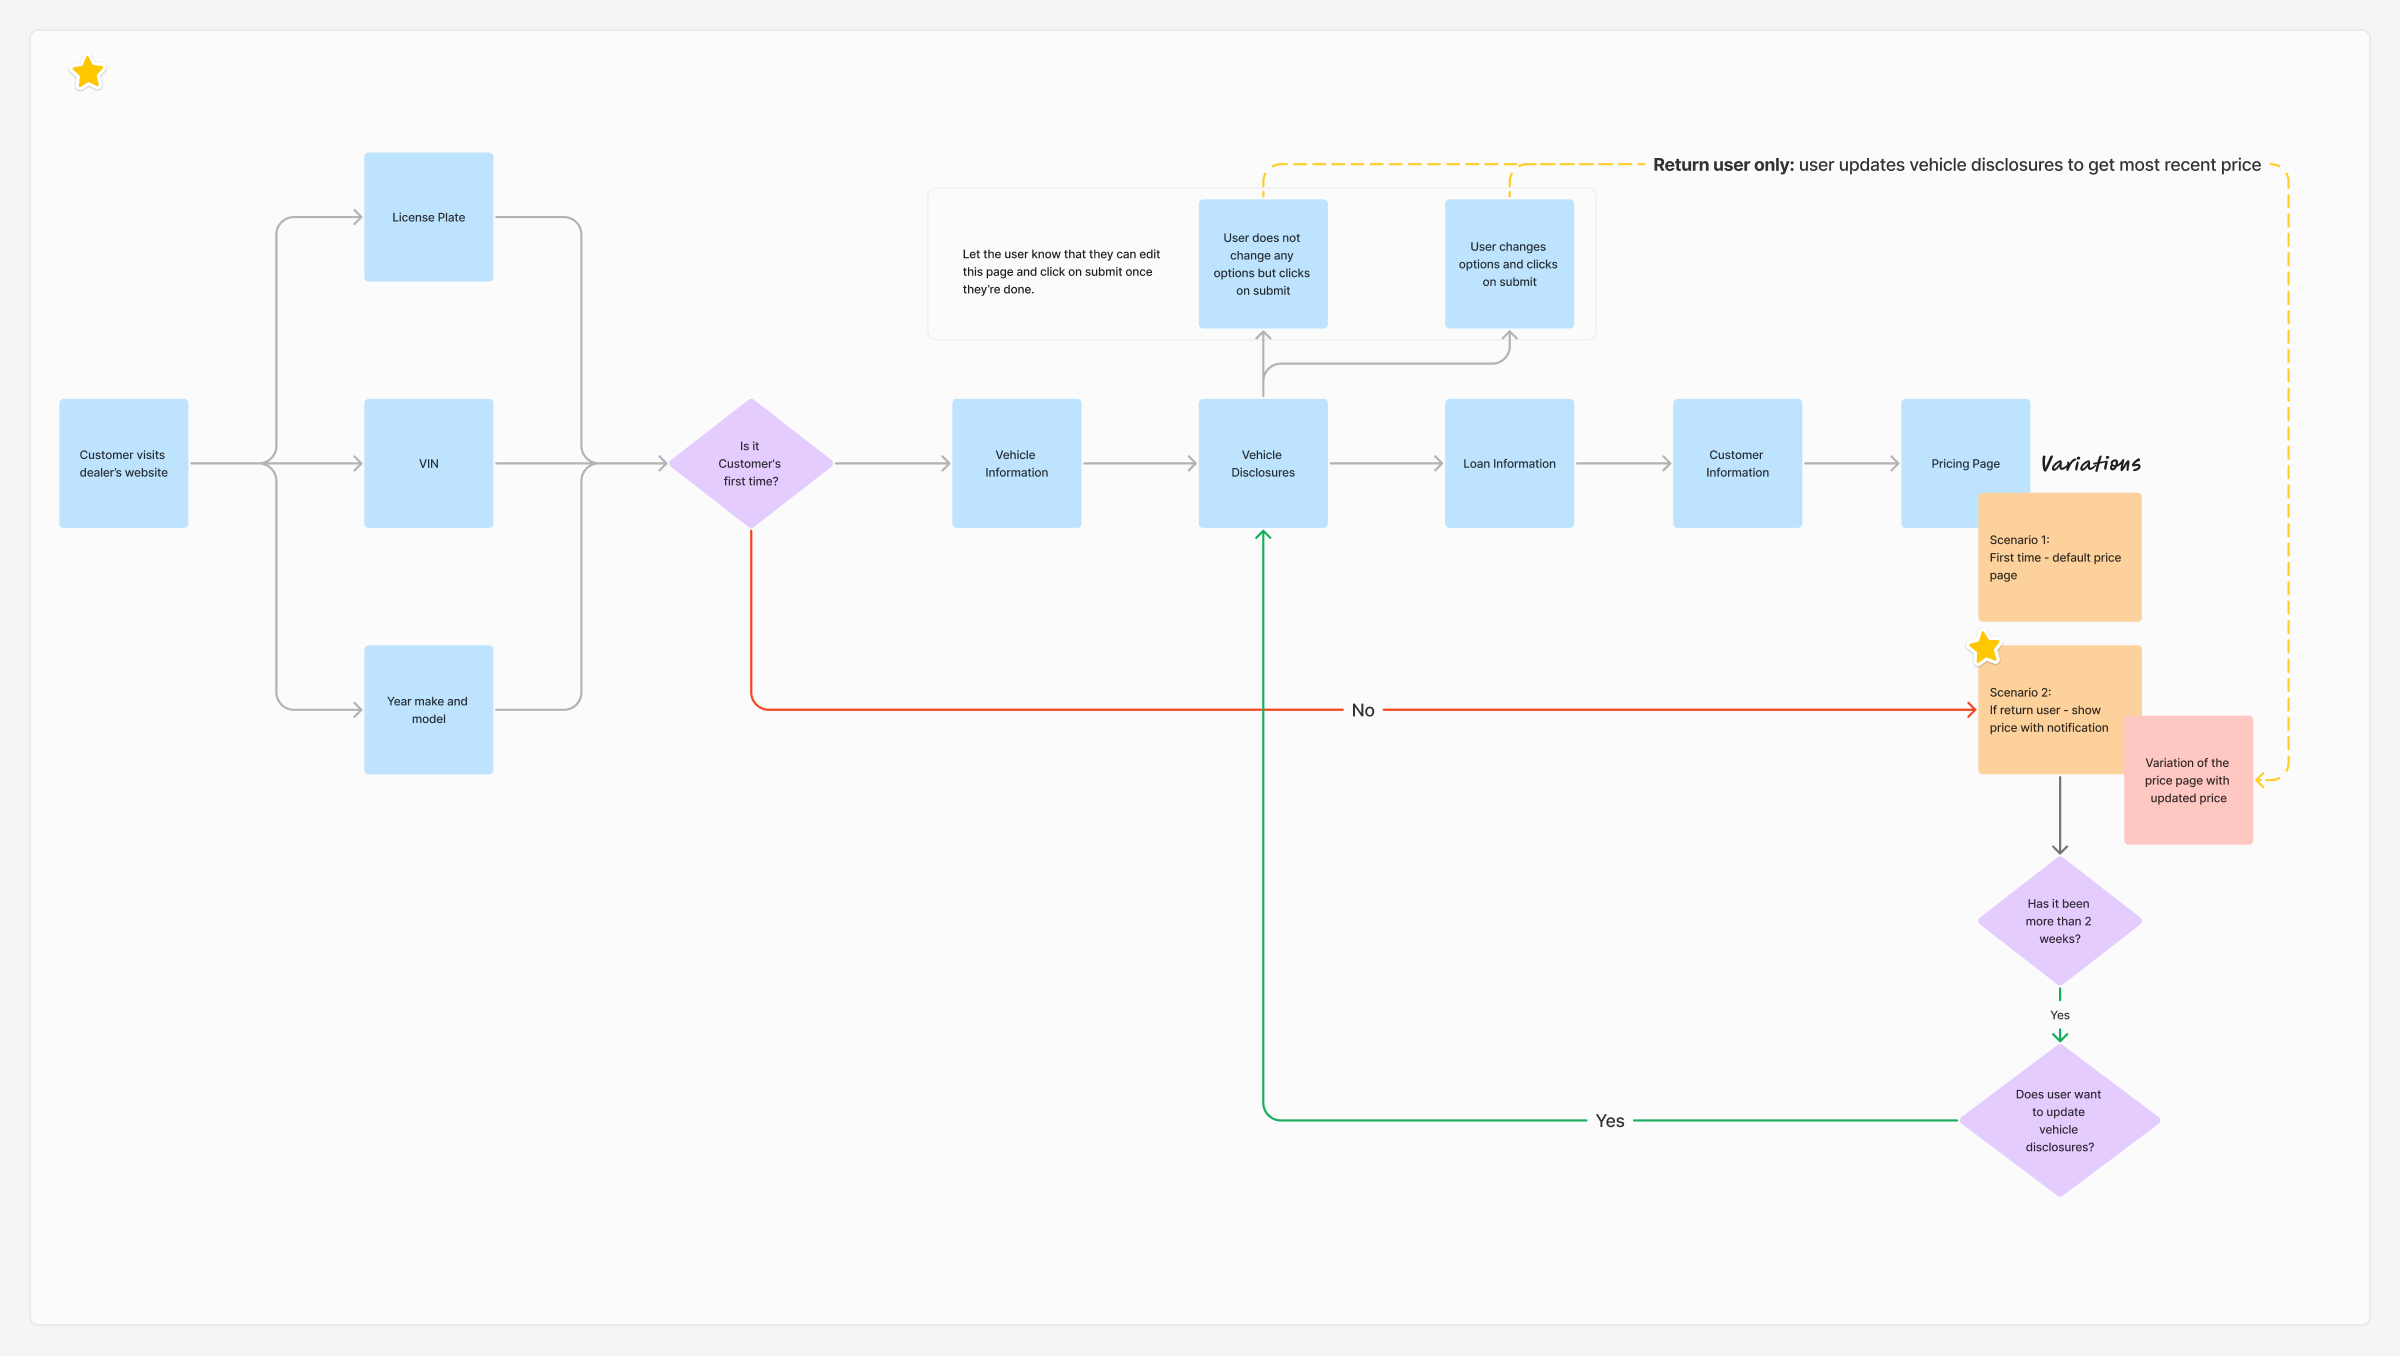The image size is (2400, 1356).
Task: Select the Vehicle Disclosures box
Action: pyautogui.click(x=1263, y=463)
